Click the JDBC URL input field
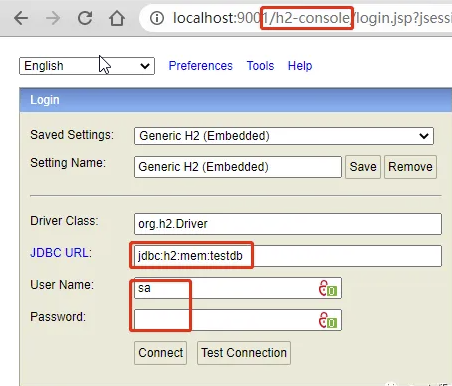This screenshot has height=386, width=452. (x=288, y=256)
